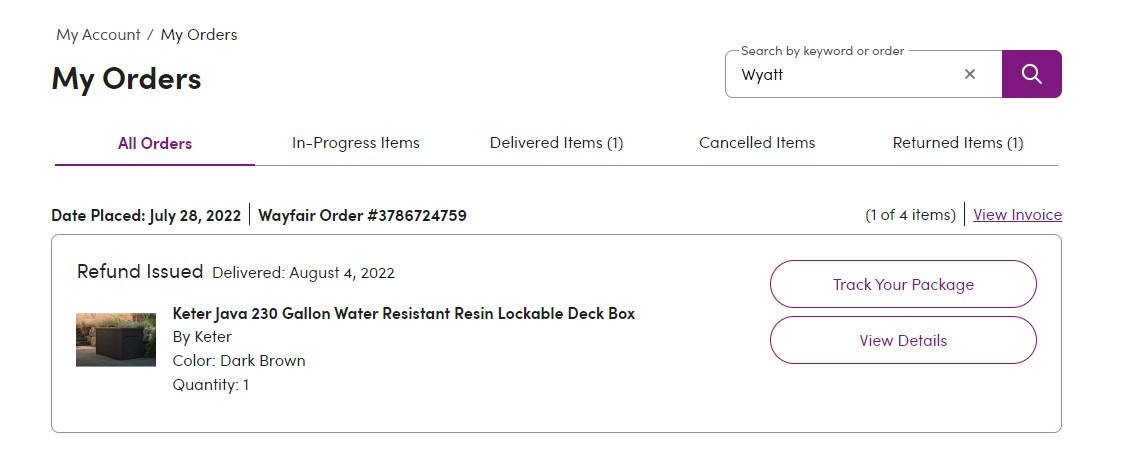Click the My Orders page heading
The height and width of the screenshot is (451, 1129).
126,79
